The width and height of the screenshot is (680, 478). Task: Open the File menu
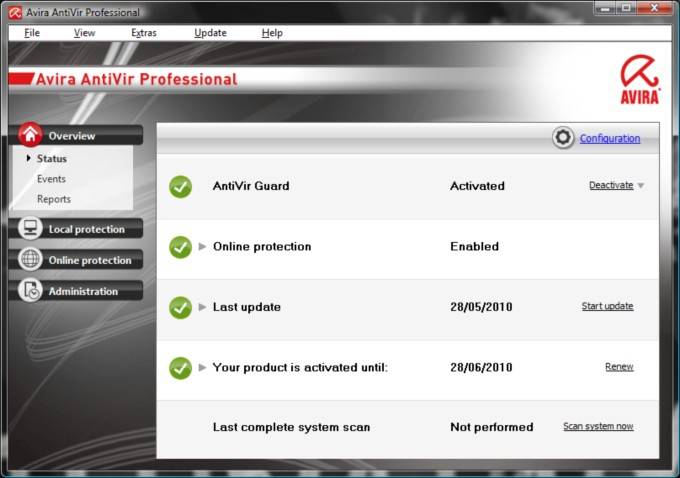(x=32, y=33)
